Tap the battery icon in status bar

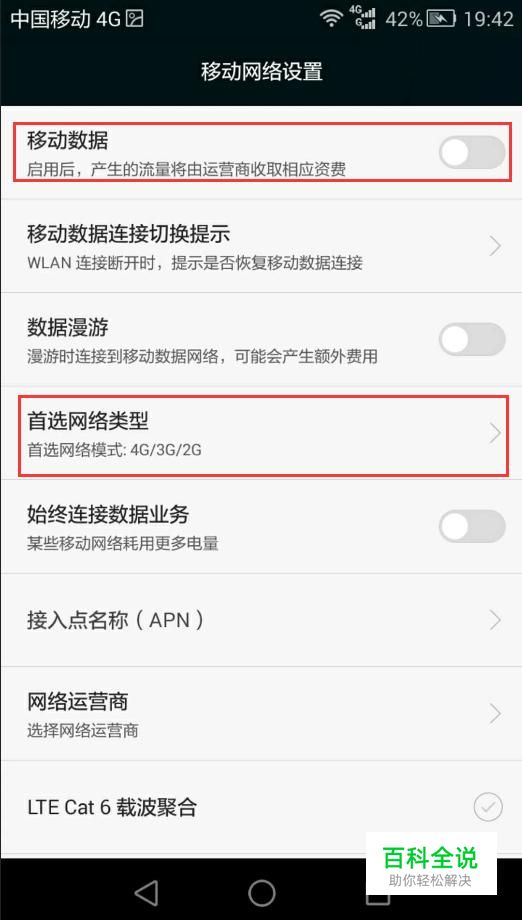click(x=442, y=19)
